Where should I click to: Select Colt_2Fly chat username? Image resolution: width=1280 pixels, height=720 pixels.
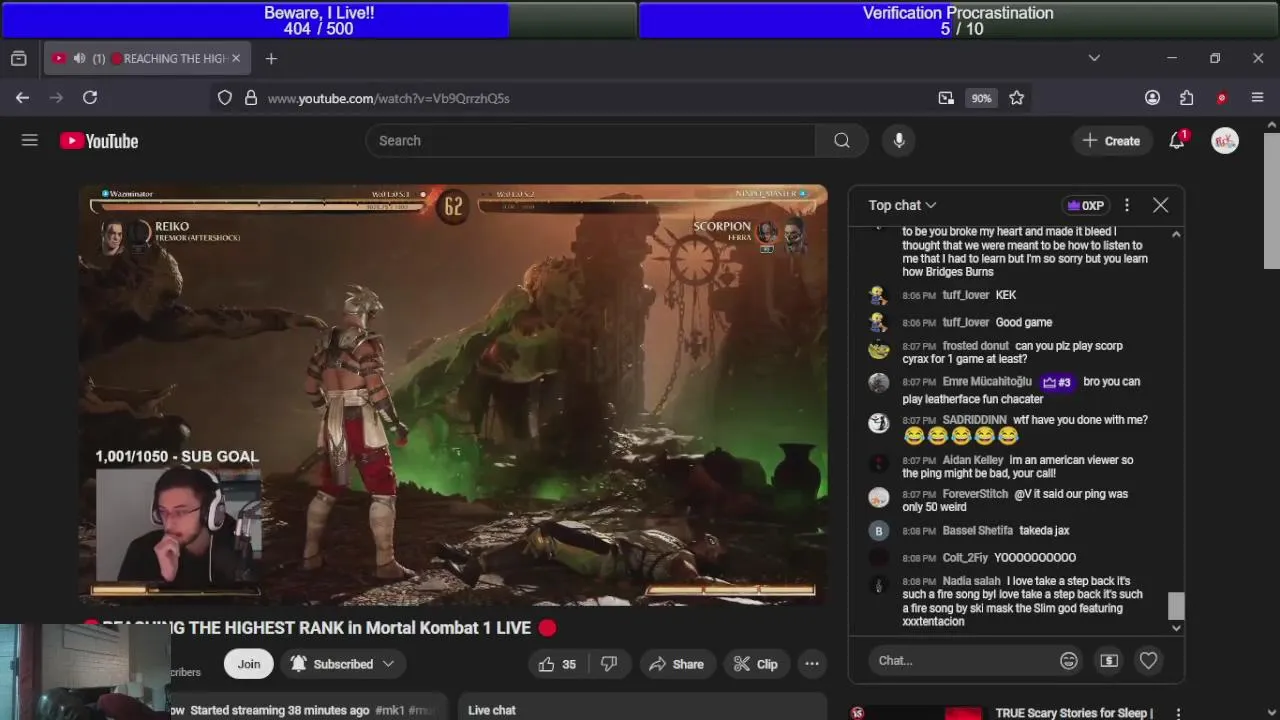pos(964,558)
